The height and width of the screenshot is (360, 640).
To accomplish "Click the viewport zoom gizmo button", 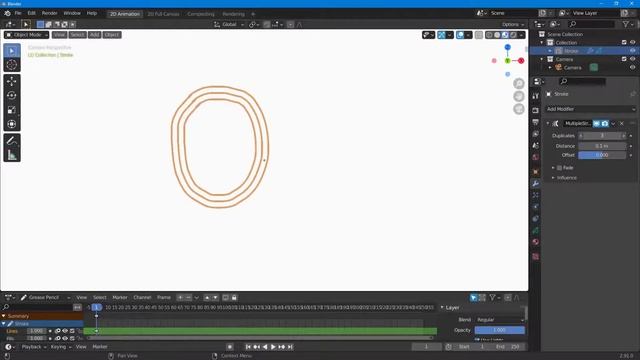I will 519,84.
